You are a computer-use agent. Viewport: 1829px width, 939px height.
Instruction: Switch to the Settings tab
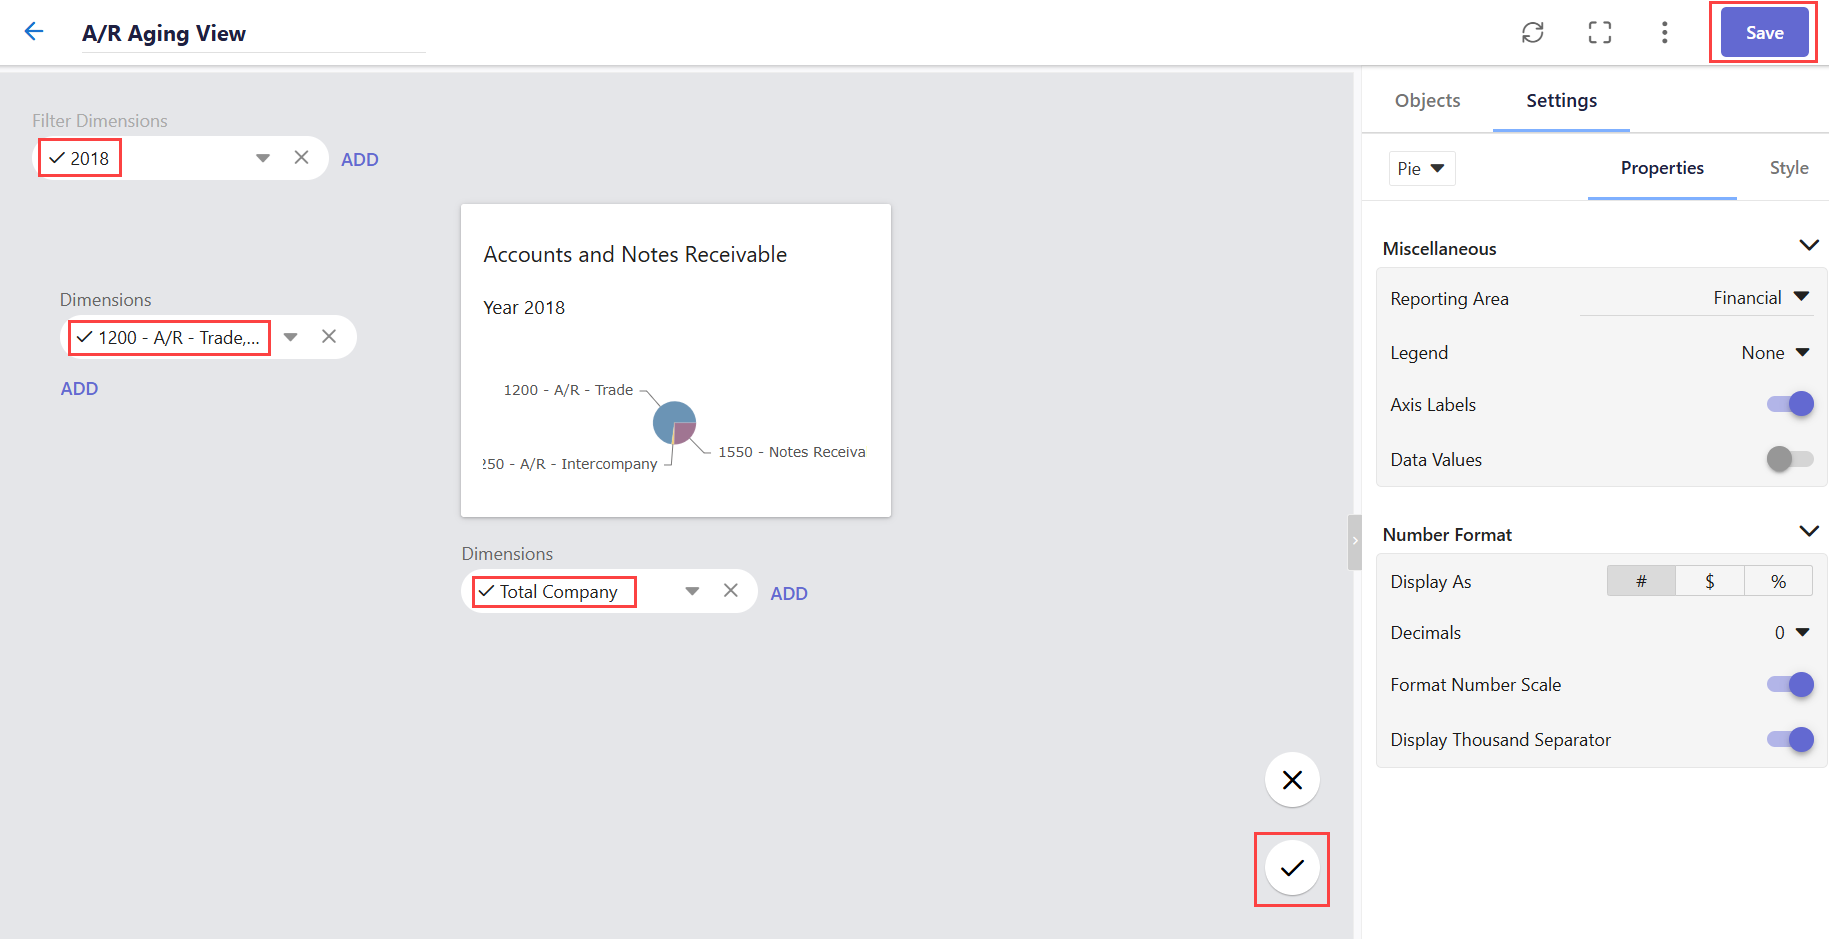[x=1561, y=101]
